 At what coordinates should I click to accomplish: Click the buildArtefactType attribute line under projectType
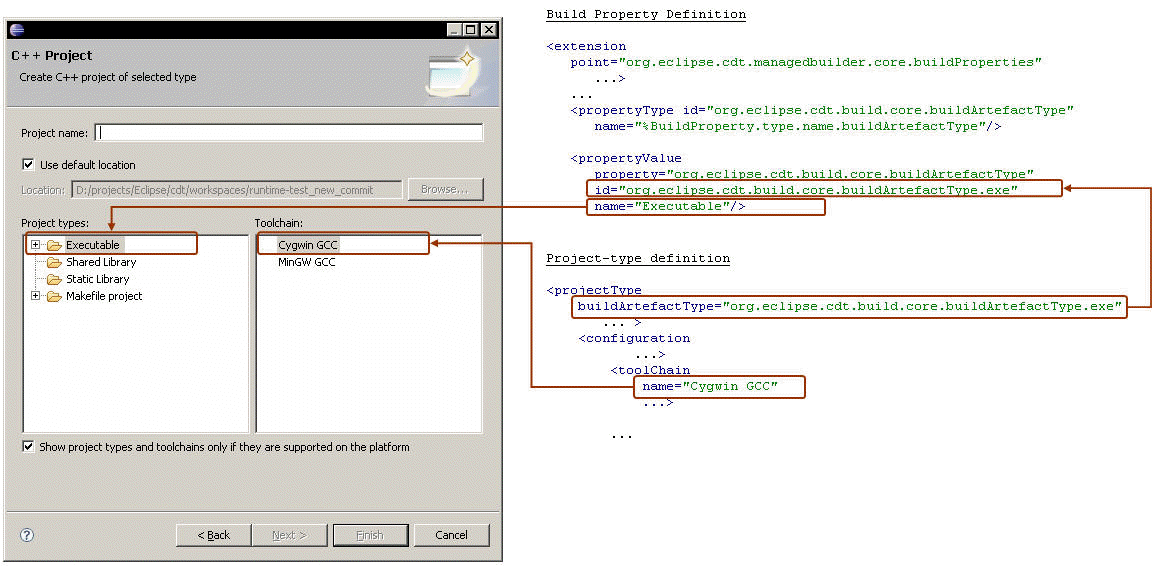tap(850, 306)
